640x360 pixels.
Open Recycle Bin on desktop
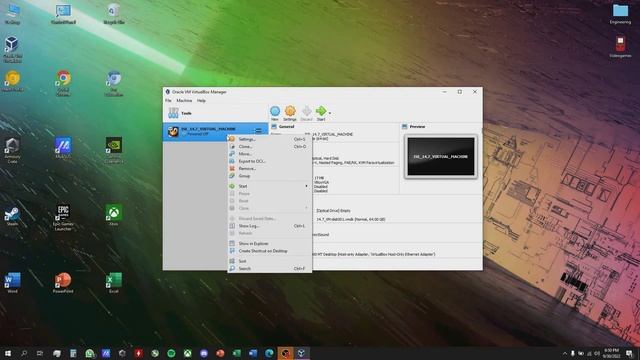click(x=114, y=14)
